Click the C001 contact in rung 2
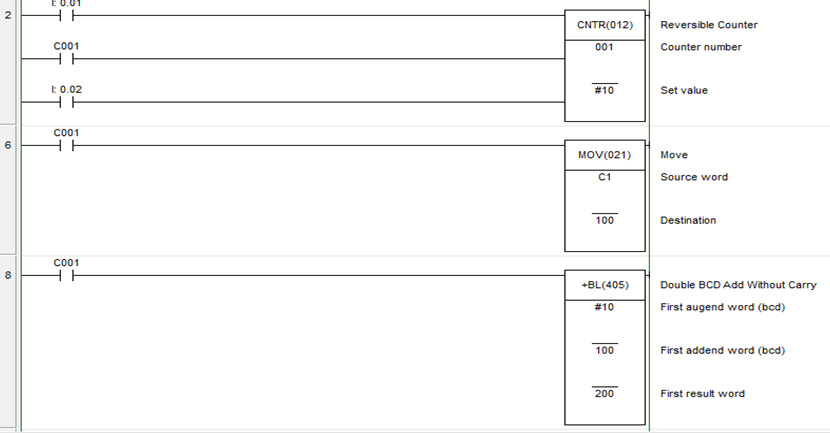Screen dimensions: 830x433 tap(68, 59)
